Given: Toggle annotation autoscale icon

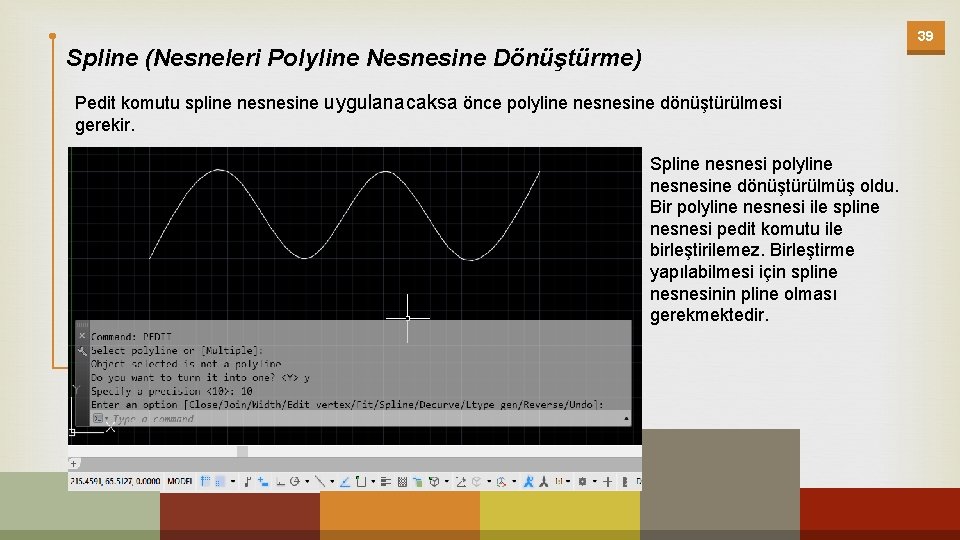Looking at the screenshot, I should point(543,482).
